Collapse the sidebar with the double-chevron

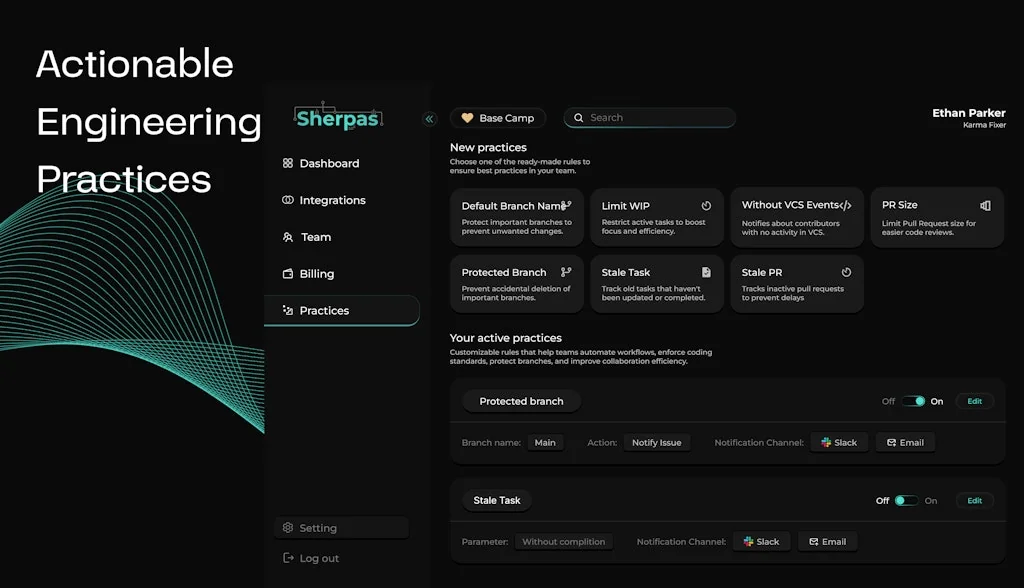tap(429, 118)
